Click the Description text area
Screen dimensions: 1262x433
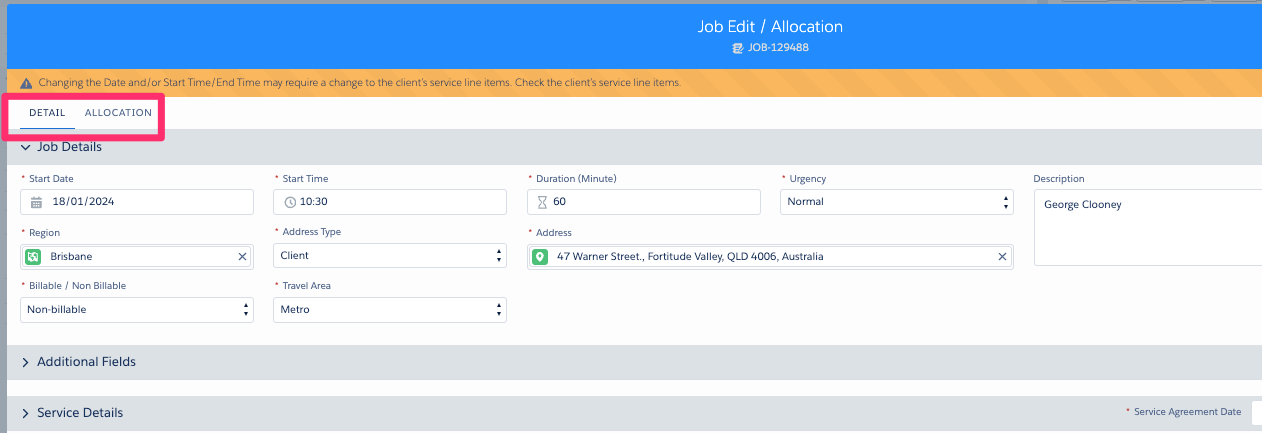pyautogui.click(x=1147, y=227)
